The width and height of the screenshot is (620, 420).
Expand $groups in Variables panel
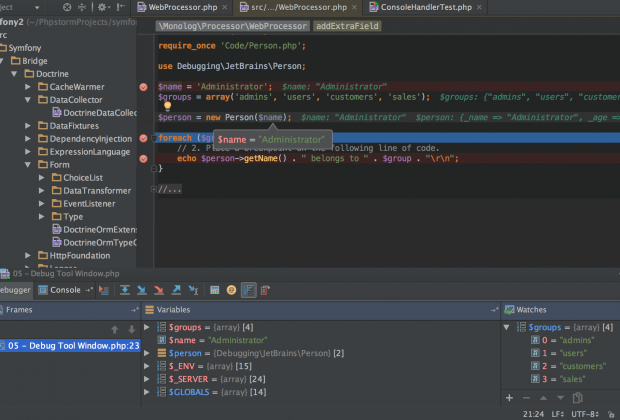point(147,327)
